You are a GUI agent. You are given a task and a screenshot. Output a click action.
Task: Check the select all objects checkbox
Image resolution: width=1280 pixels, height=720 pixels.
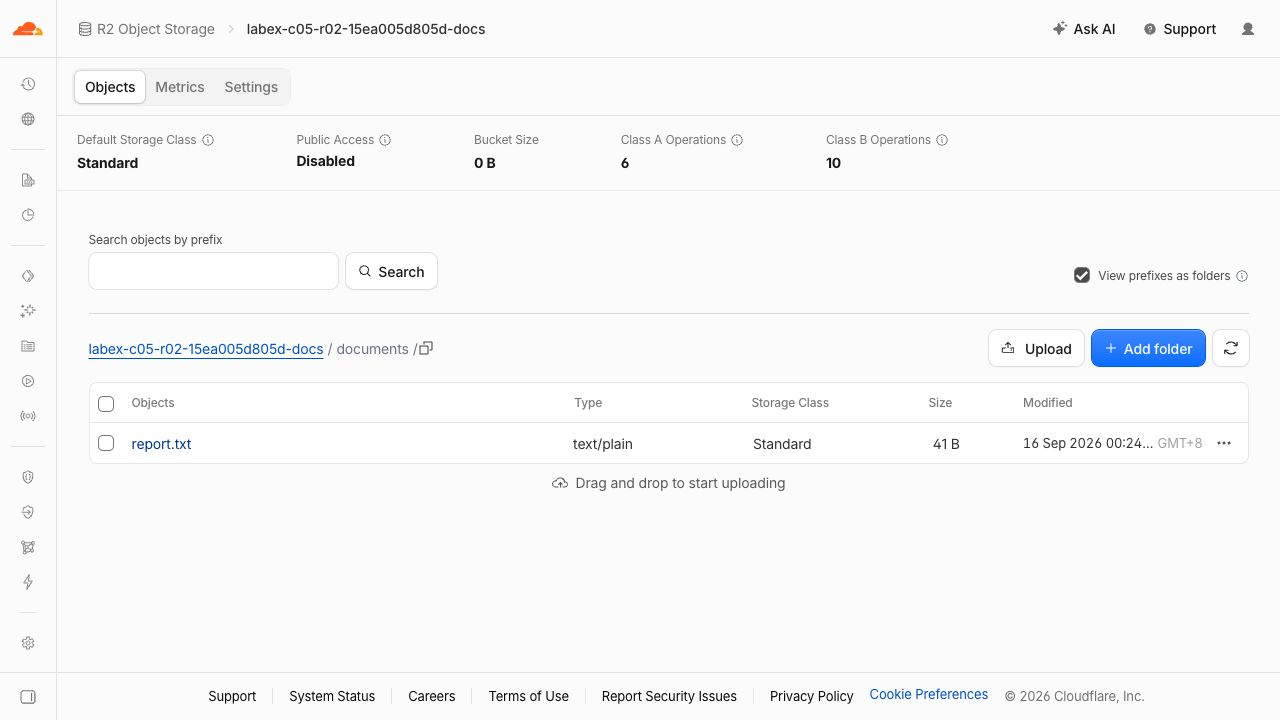click(x=106, y=404)
